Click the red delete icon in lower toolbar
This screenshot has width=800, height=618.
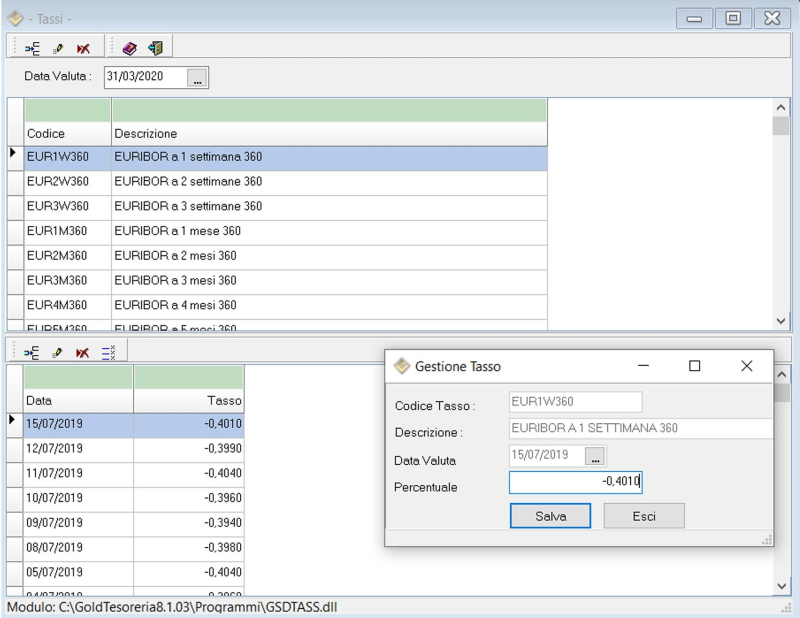(x=82, y=353)
